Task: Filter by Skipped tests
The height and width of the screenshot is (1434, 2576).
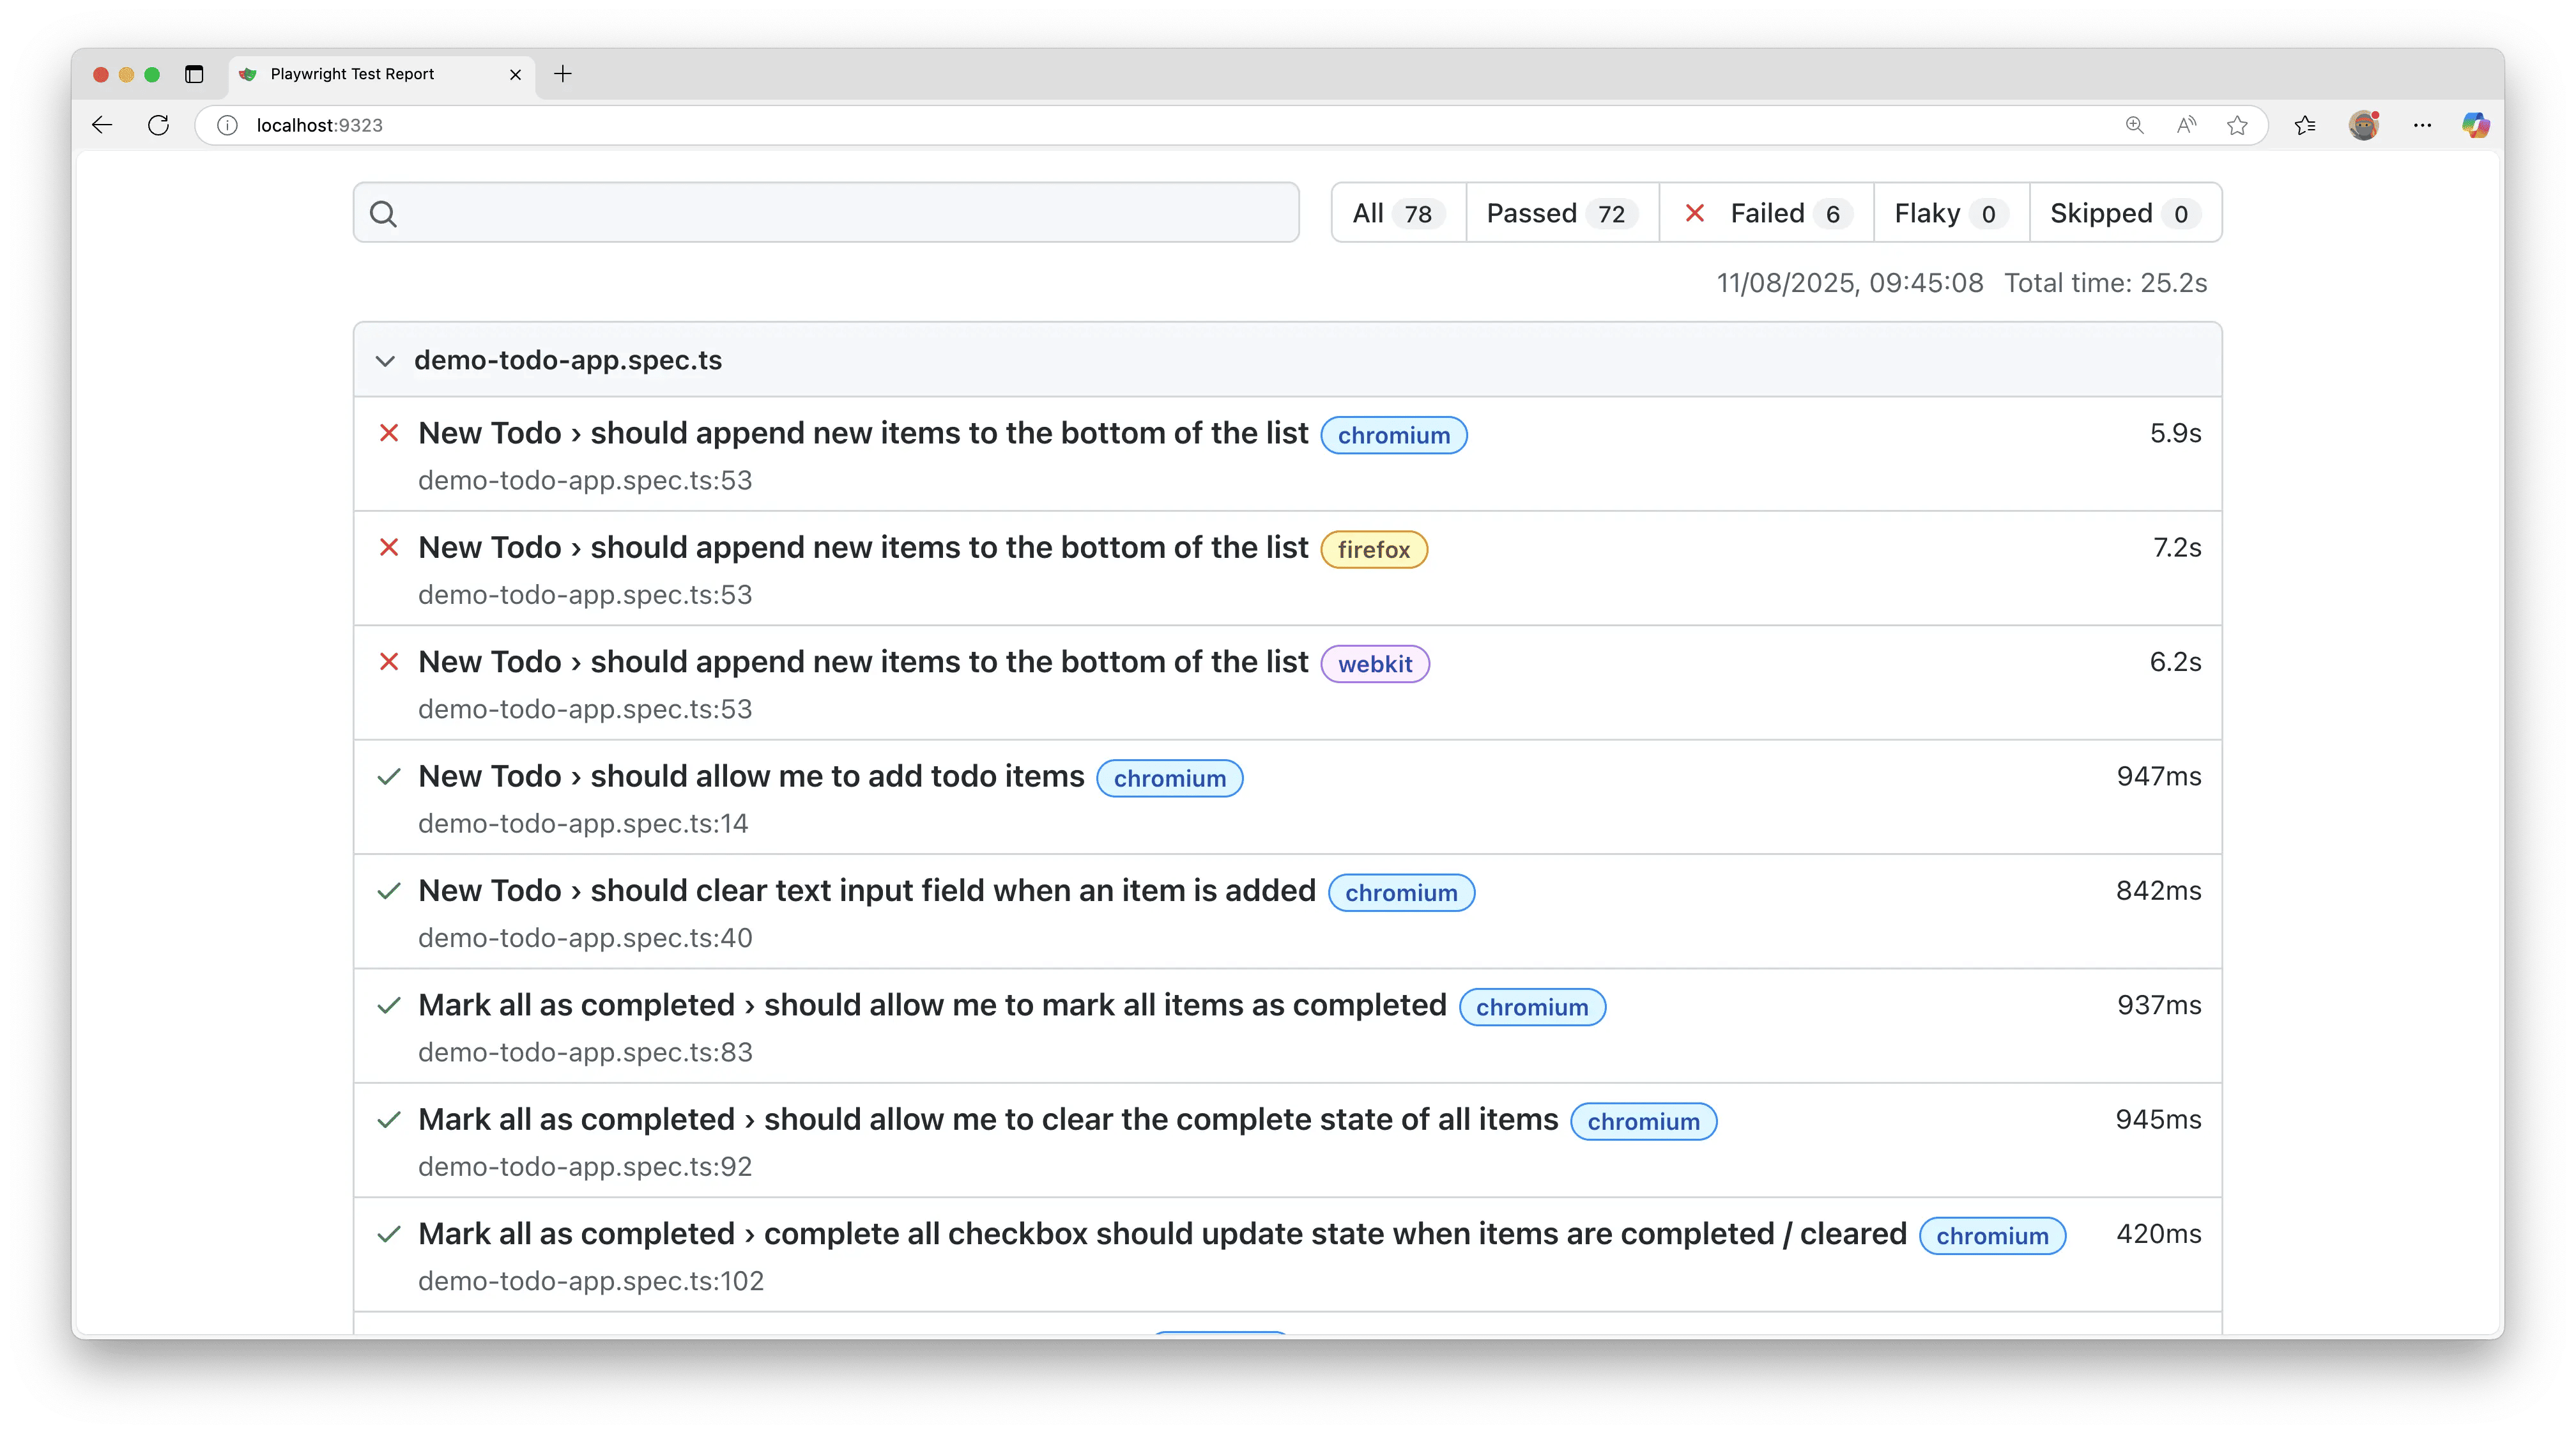Action: pyautogui.click(x=2124, y=213)
